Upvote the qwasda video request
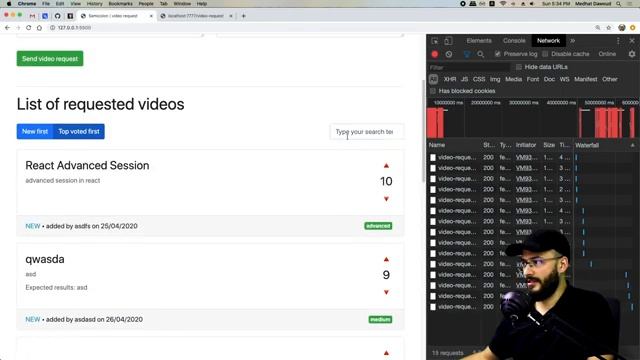640x360 pixels. (386, 259)
